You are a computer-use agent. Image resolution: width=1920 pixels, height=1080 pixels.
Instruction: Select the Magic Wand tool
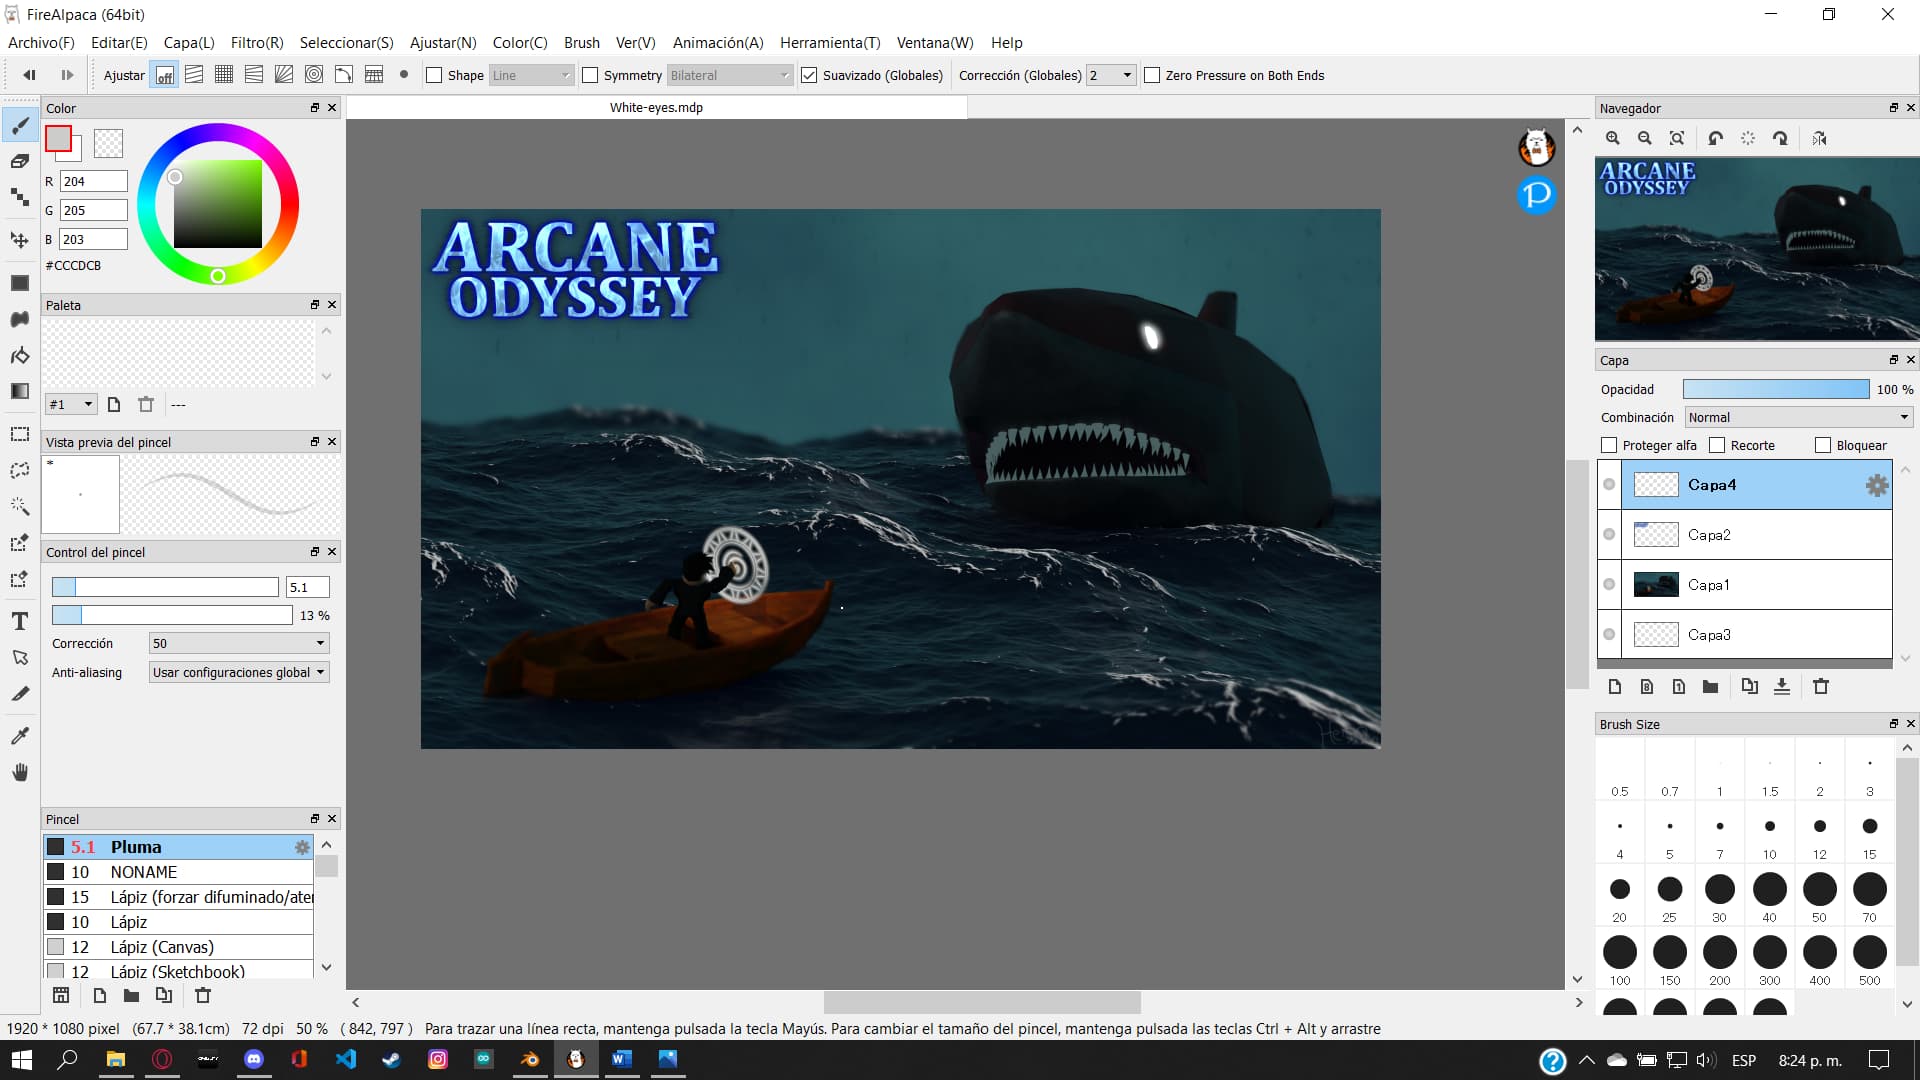point(20,506)
